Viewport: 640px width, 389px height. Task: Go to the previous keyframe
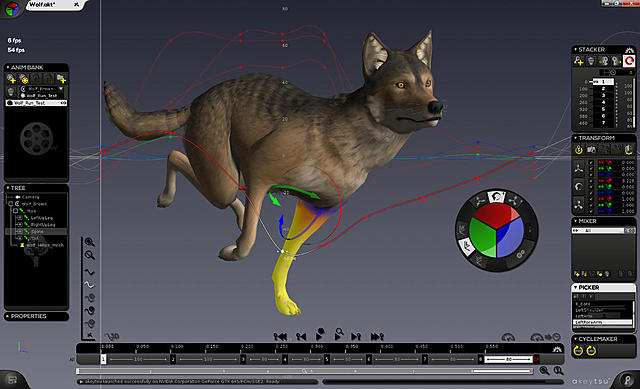click(301, 337)
